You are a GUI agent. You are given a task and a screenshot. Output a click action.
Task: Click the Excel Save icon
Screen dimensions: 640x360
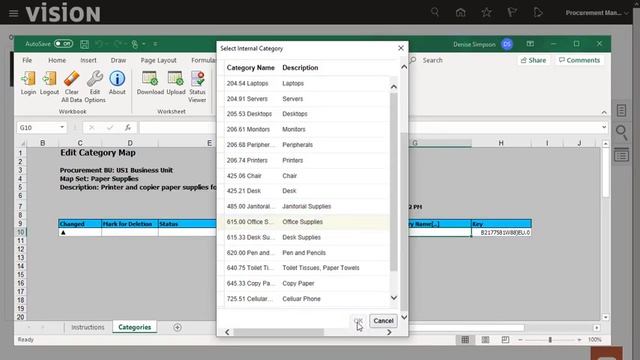[x=84, y=44]
